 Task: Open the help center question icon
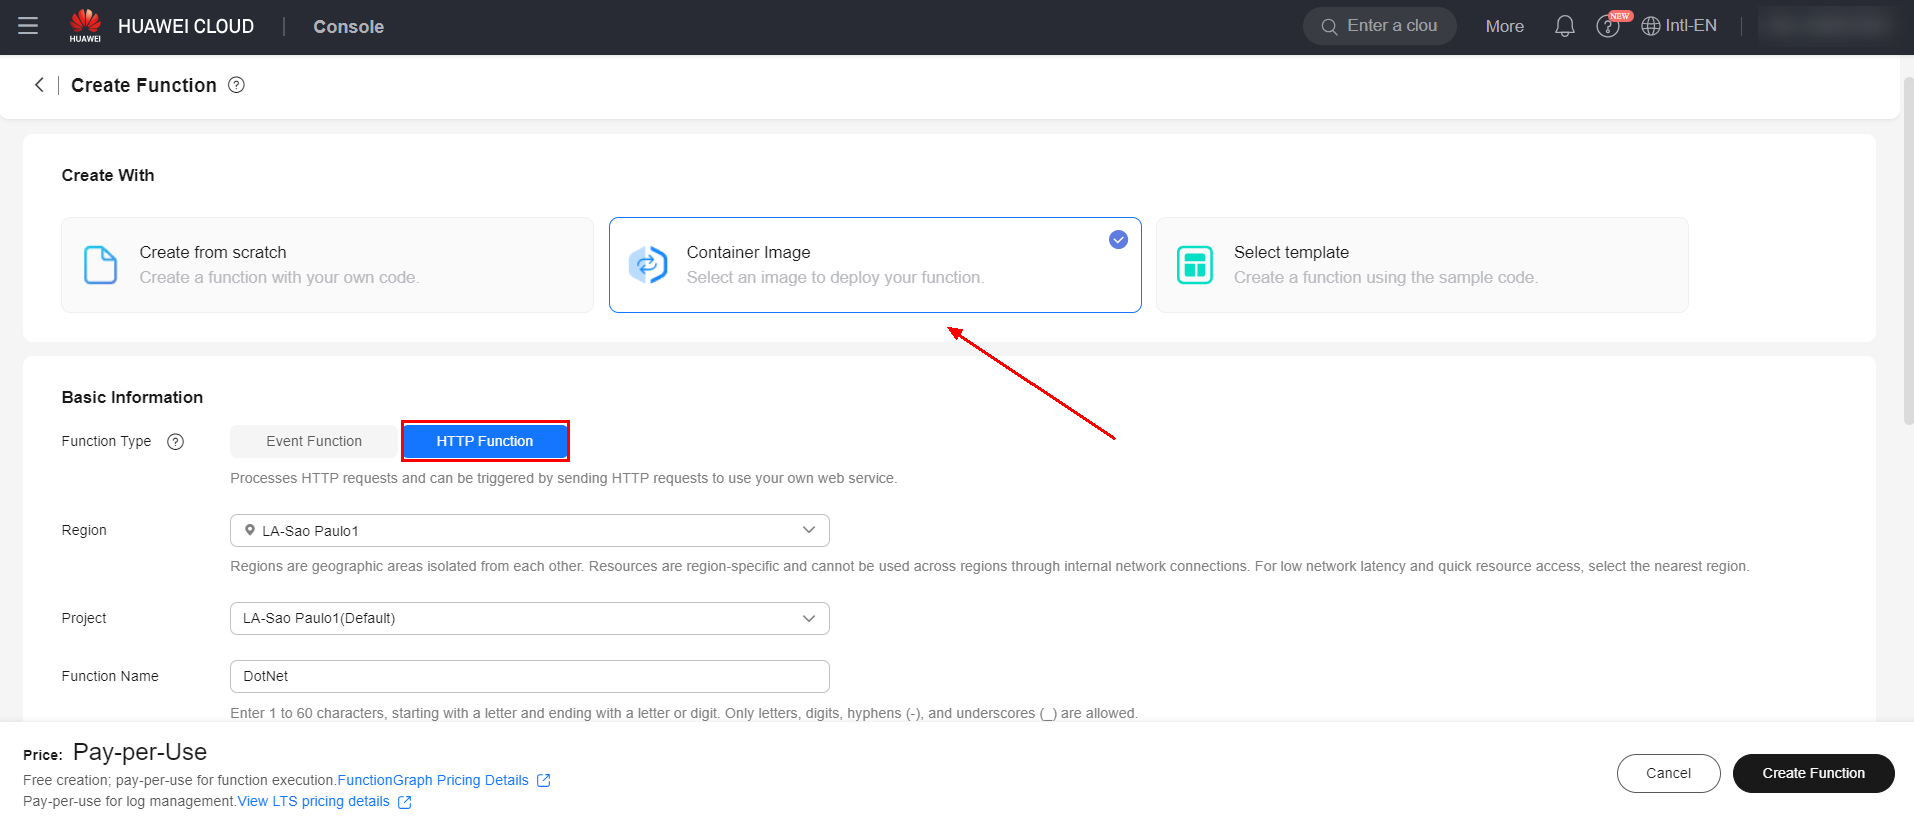coord(1607,27)
